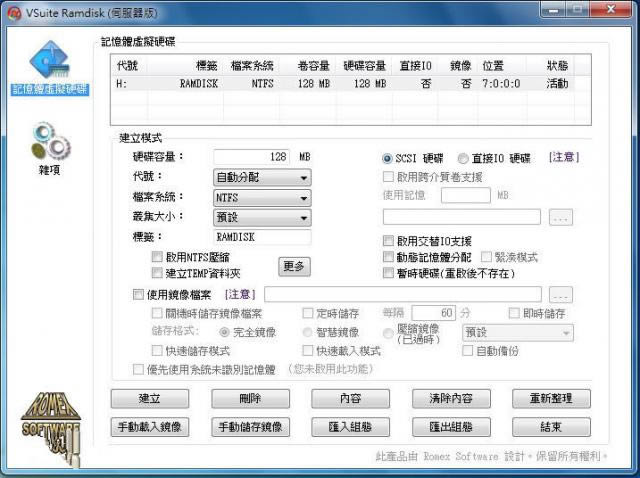Browse for image file with ... button

561,295
